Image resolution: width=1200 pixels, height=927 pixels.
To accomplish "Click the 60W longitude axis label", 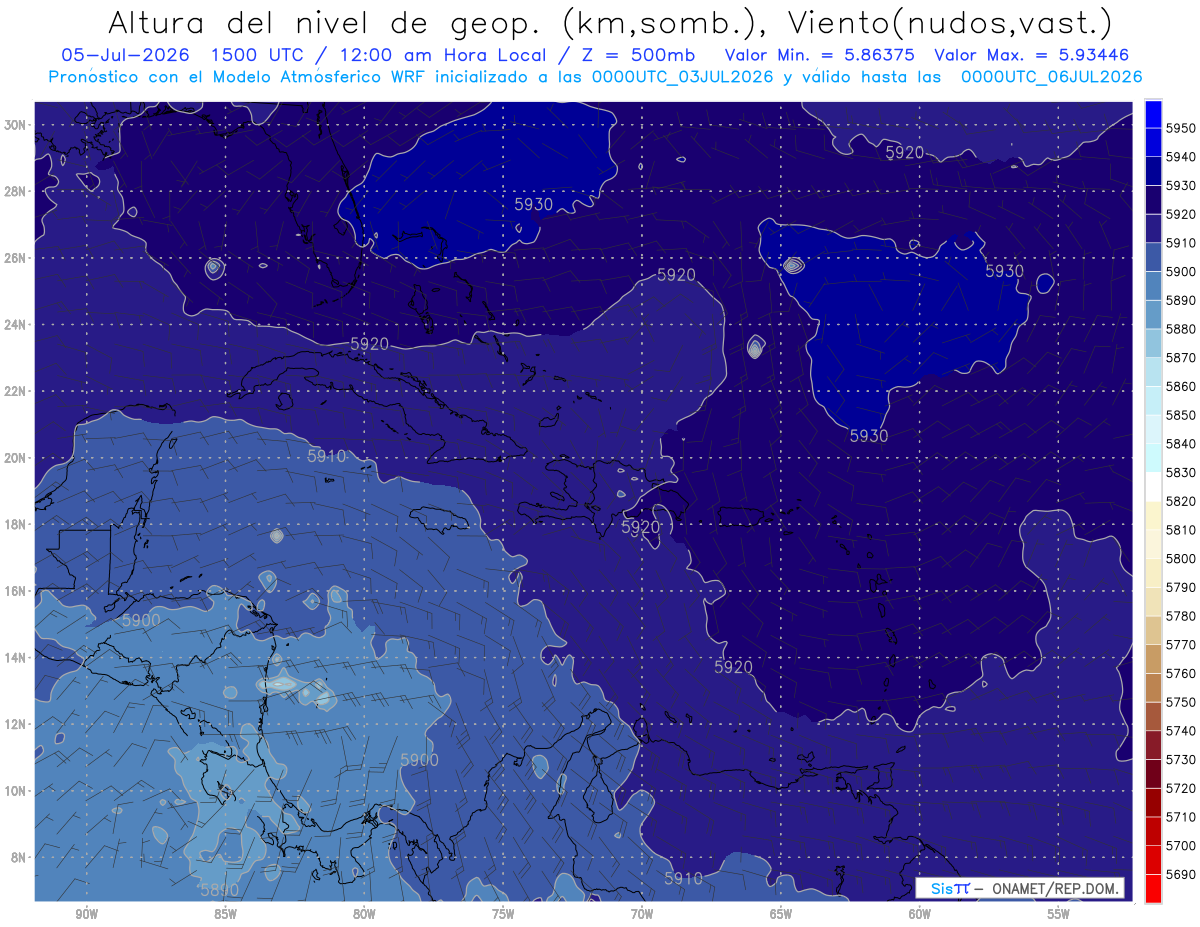I will (x=920, y=914).
